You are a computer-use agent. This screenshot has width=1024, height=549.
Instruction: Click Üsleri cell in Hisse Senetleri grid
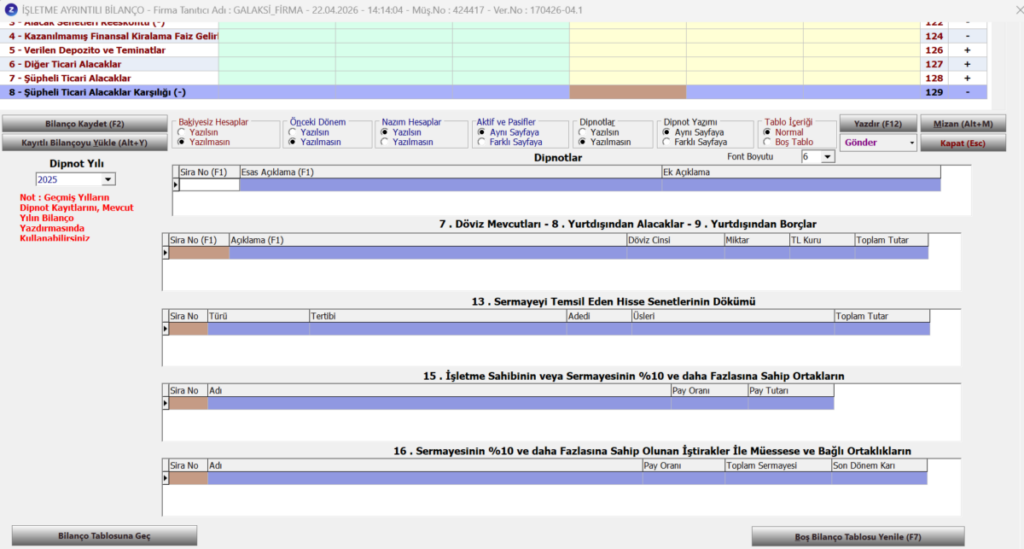tap(733, 329)
